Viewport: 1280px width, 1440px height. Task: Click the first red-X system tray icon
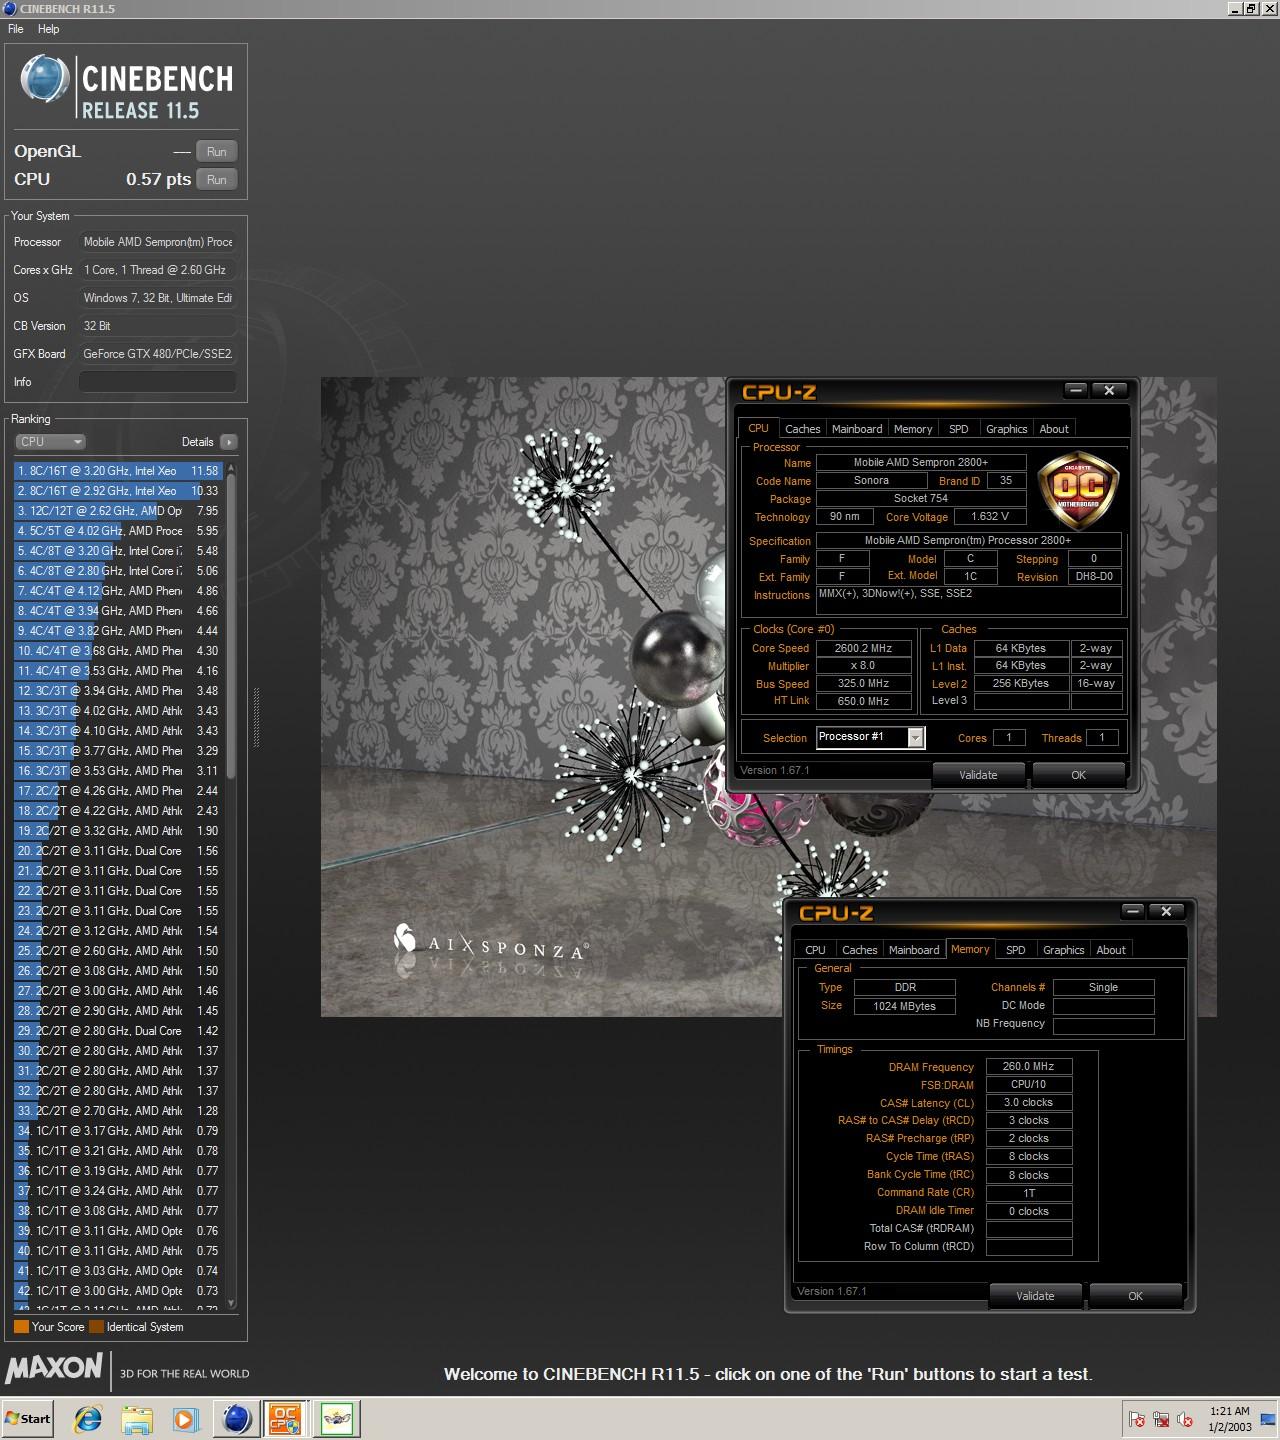click(1137, 1419)
